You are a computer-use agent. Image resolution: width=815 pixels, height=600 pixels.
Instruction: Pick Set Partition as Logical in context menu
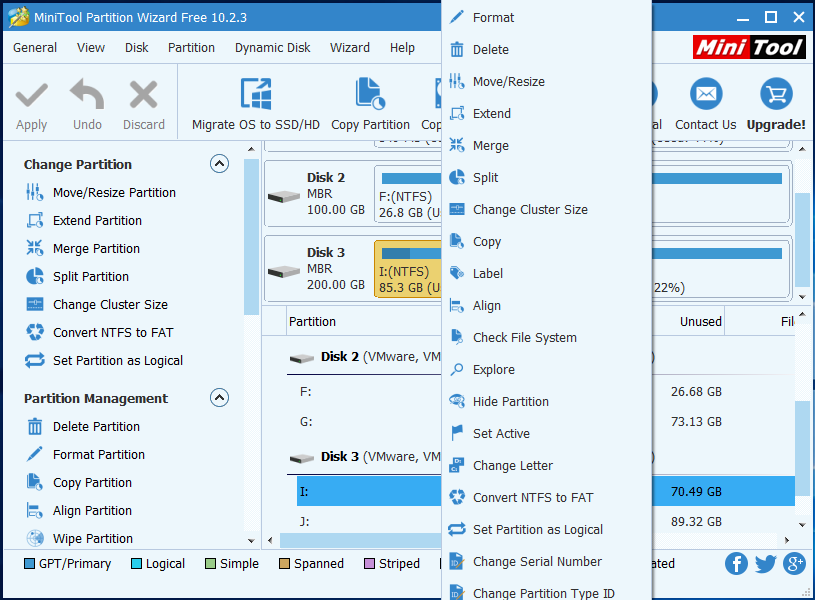(547, 530)
